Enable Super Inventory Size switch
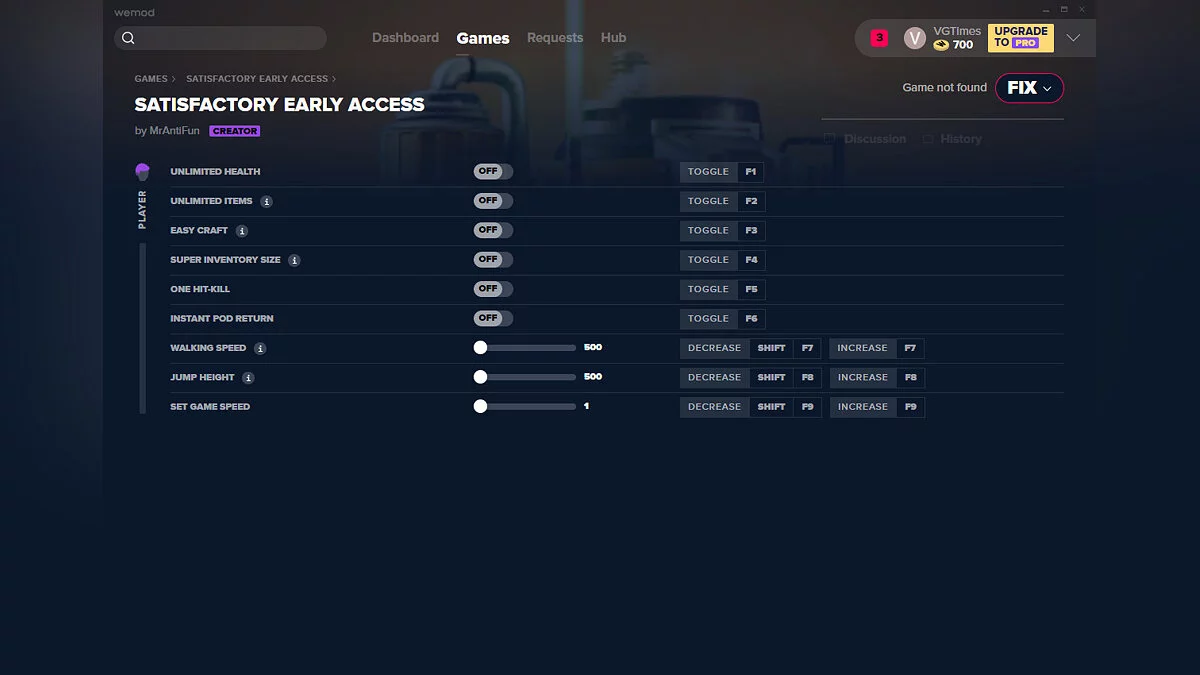The height and width of the screenshot is (675, 1200). click(x=493, y=259)
